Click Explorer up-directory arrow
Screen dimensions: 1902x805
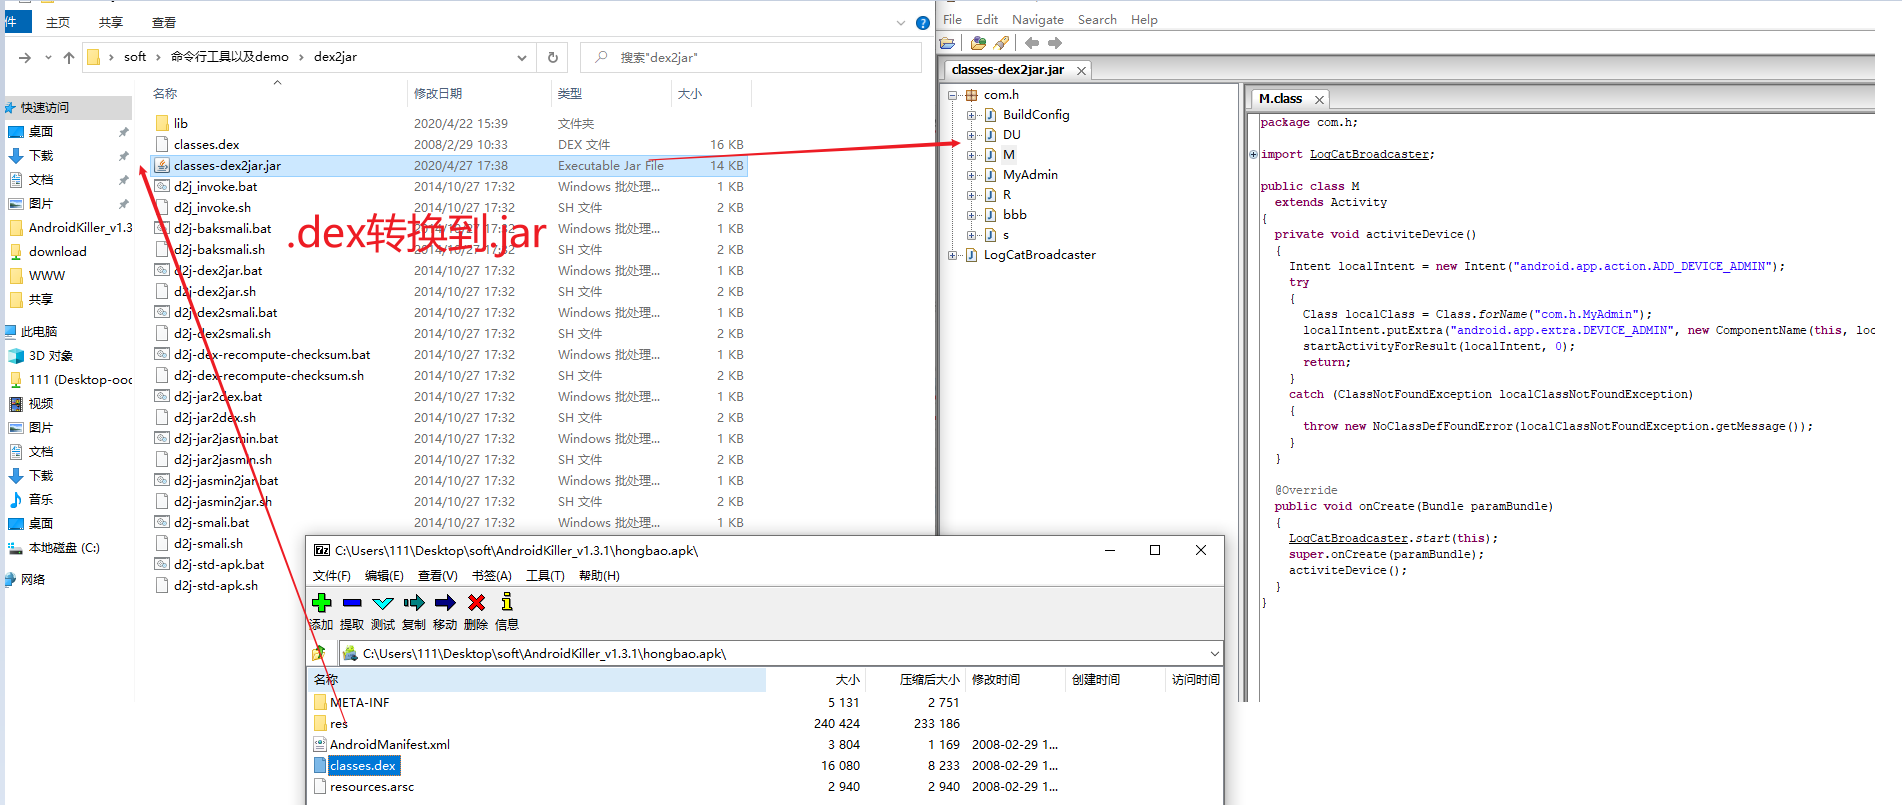pyautogui.click(x=69, y=57)
